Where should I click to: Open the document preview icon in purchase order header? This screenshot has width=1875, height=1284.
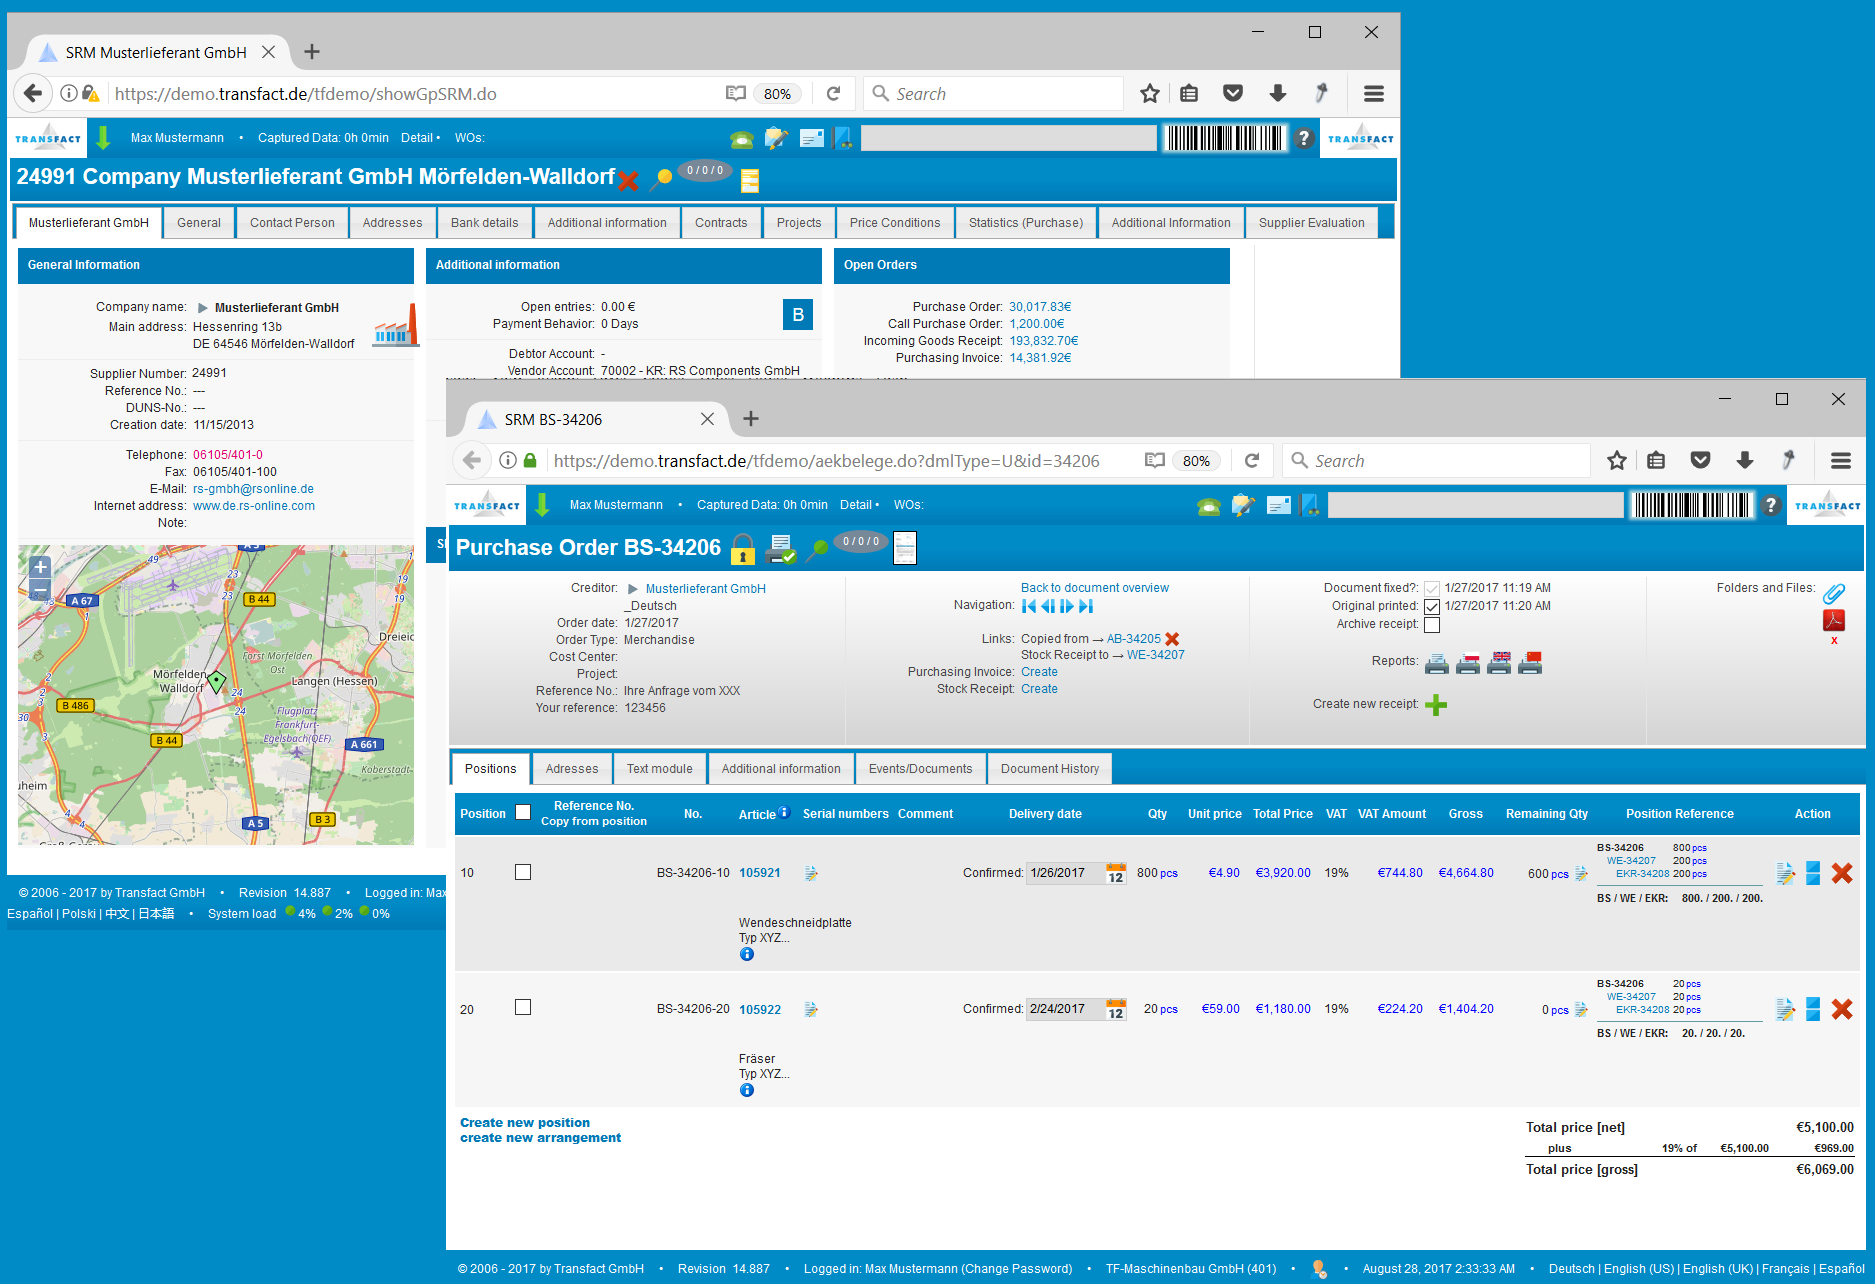(x=904, y=548)
